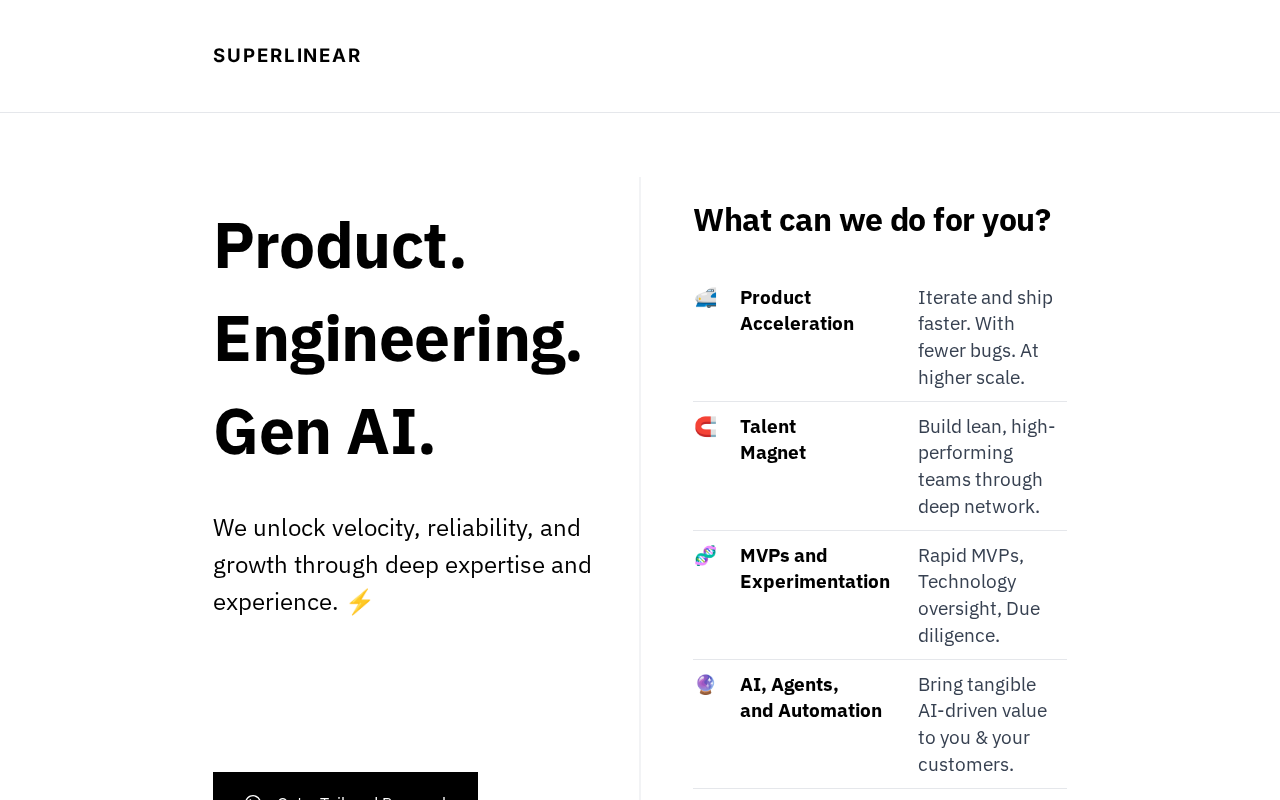Click the SUPERLINEAR logo in the header
This screenshot has height=800, width=1280.
pyautogui.click(x=287, y=56)
